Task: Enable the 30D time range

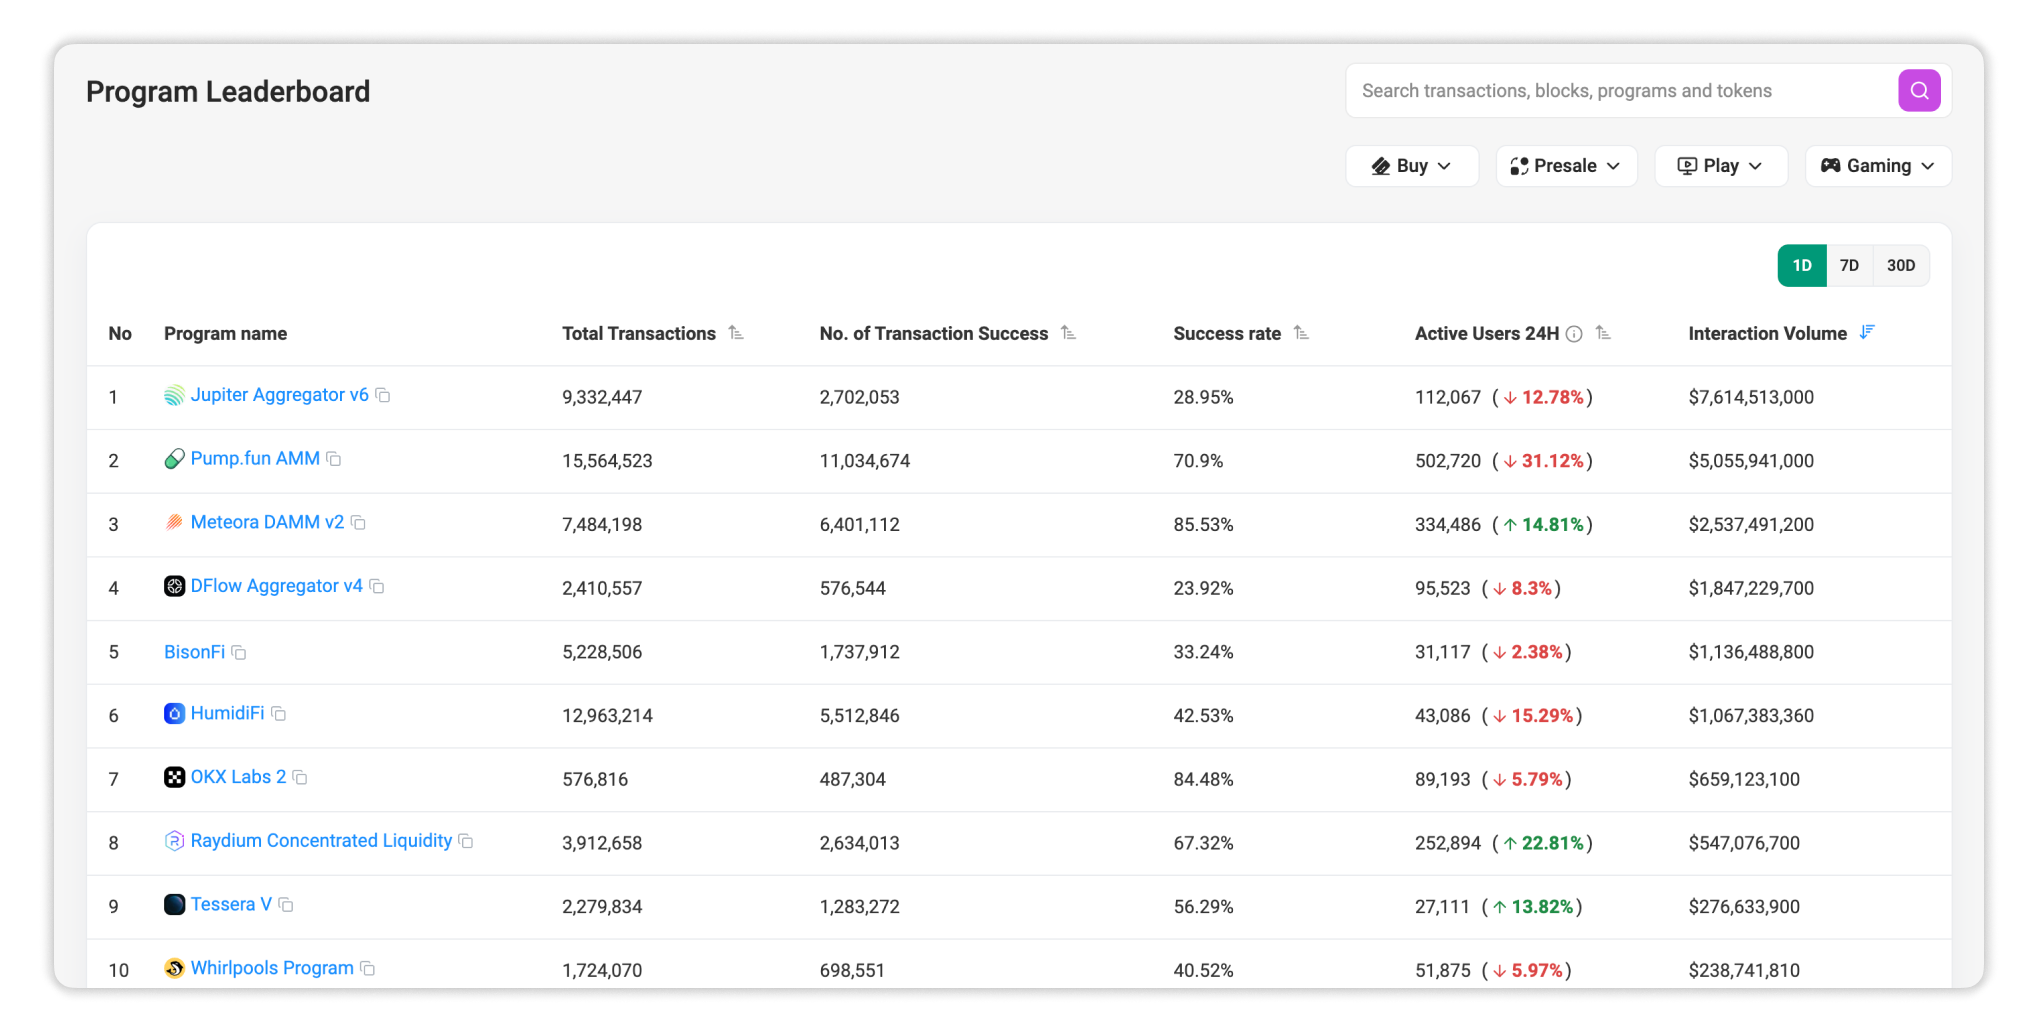Action: pyautogui.click(x=1900, y=265)
